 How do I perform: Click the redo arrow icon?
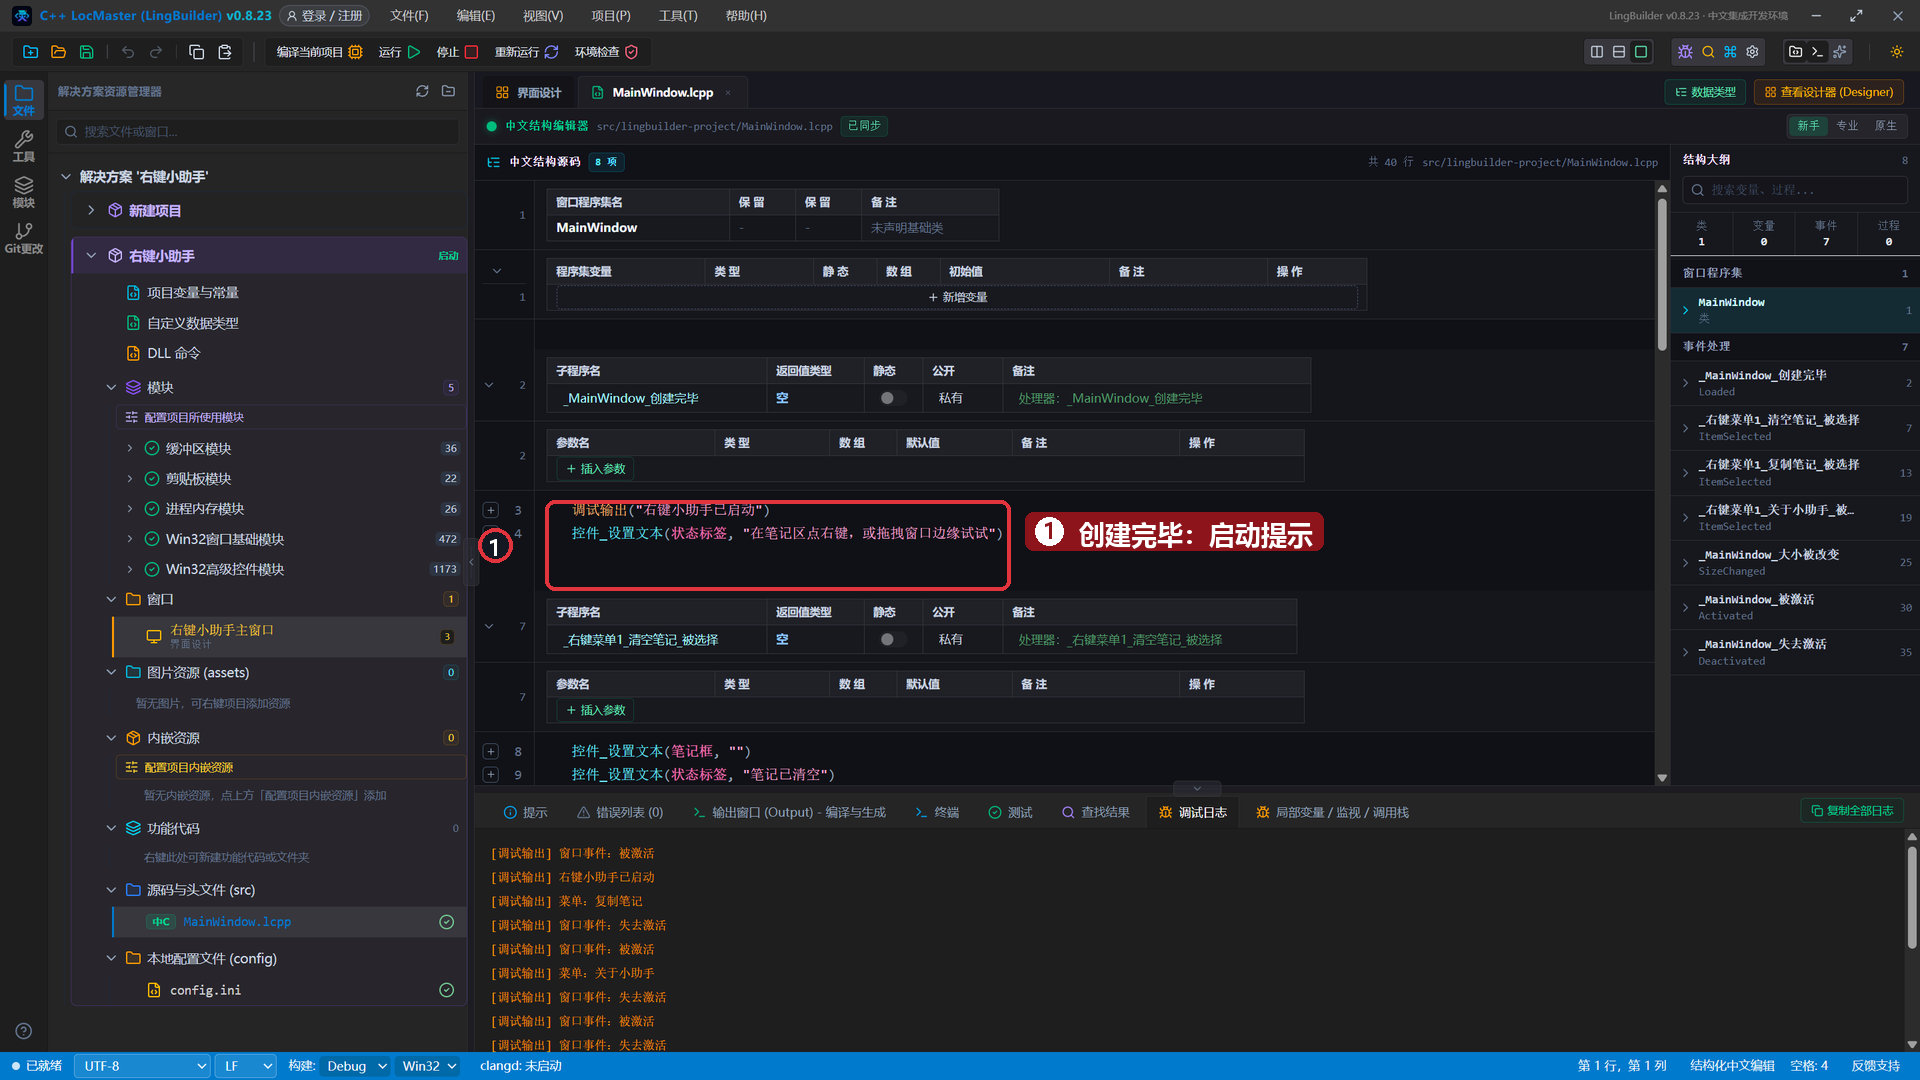pyautogui.click(x=156, y=52)
